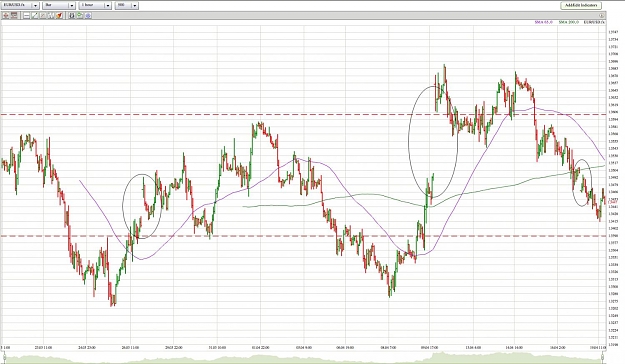Select the red line drawing tool icon

pos(43,16)
